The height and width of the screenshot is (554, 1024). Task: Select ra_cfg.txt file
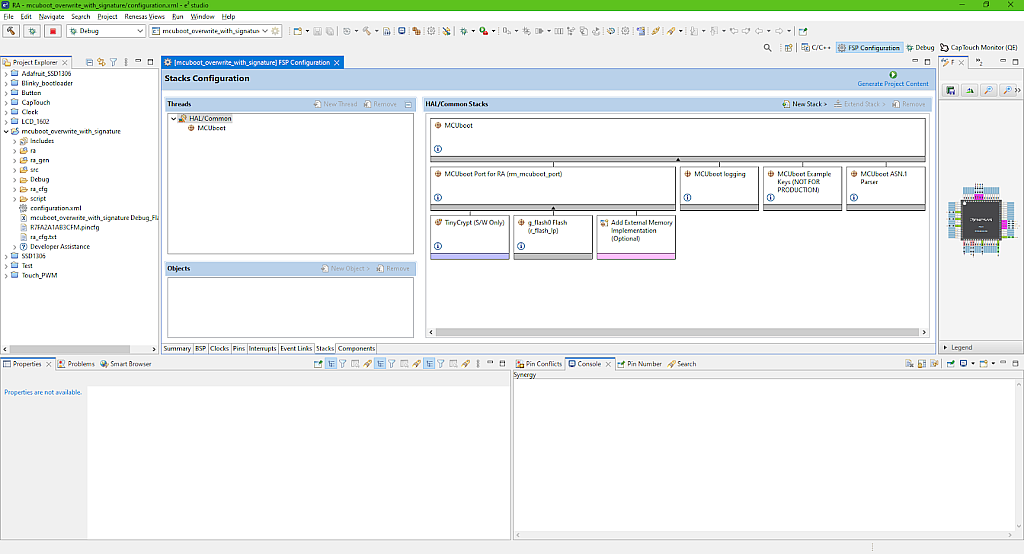tap(43, 237)
